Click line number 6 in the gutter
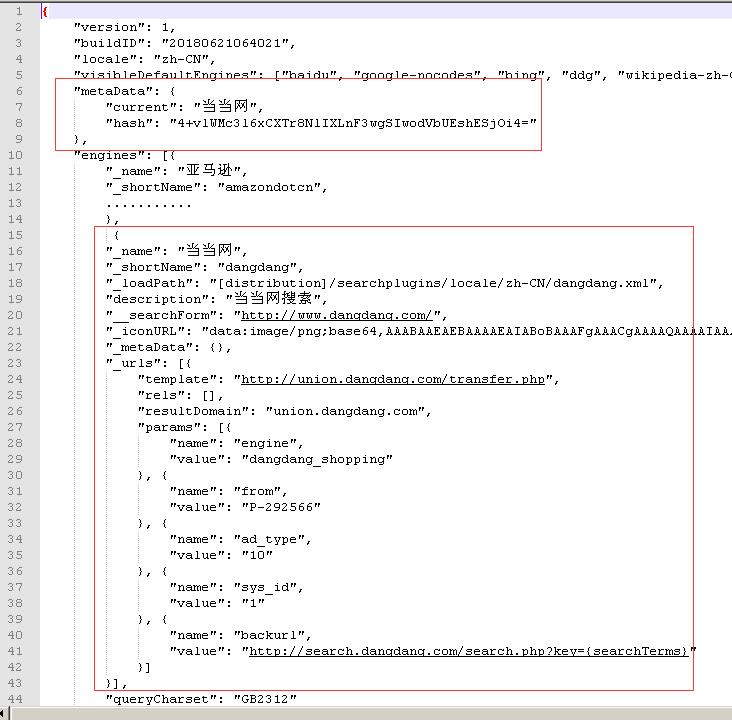 pyautogui.click(x=19, y=91)
